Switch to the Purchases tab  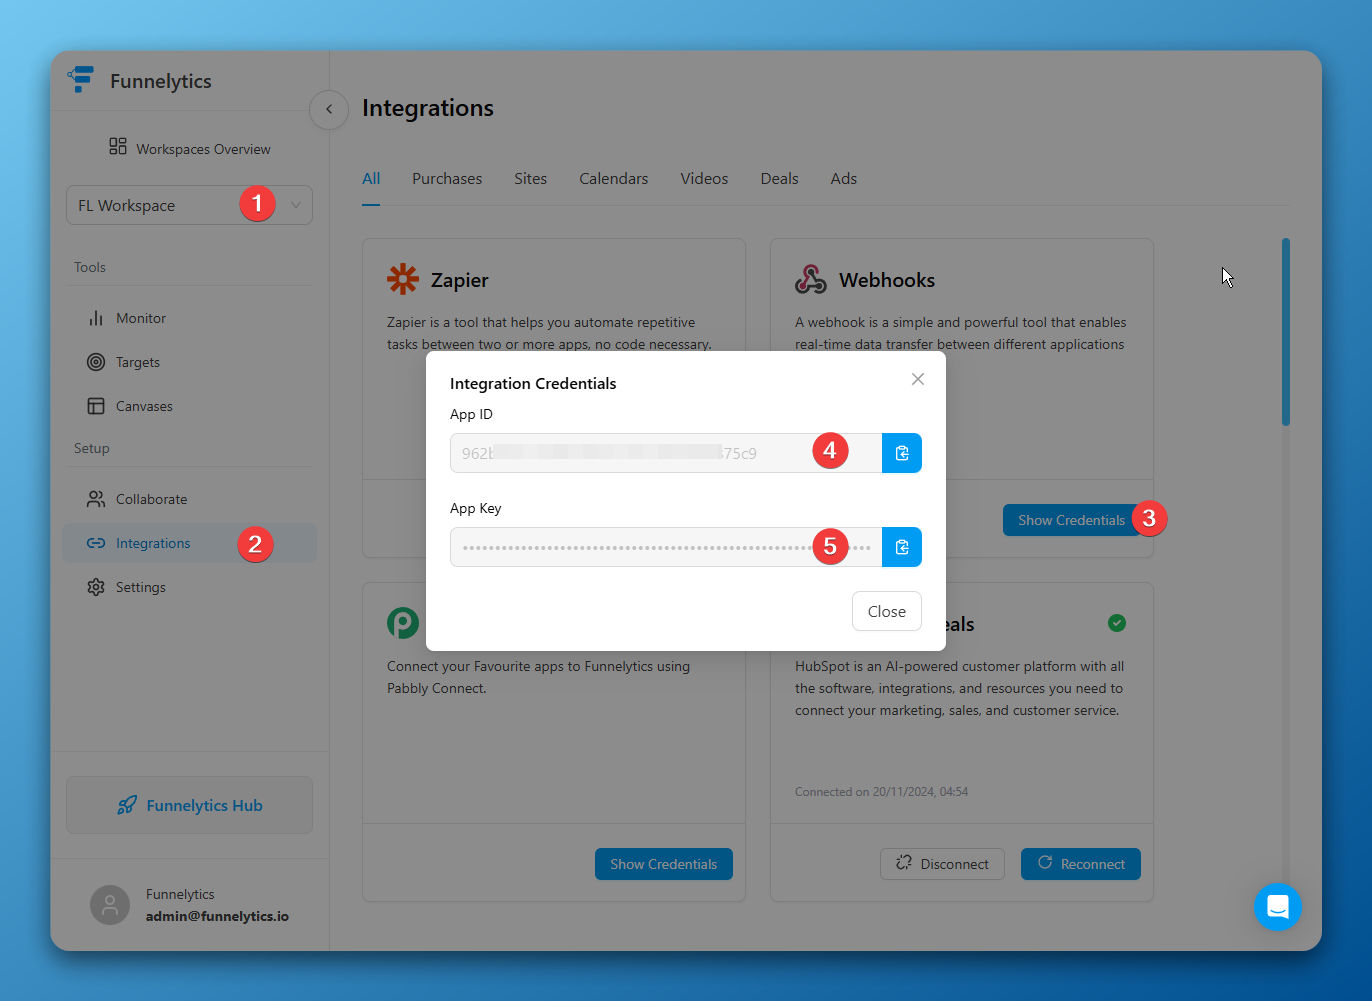(x=447, y=178)
